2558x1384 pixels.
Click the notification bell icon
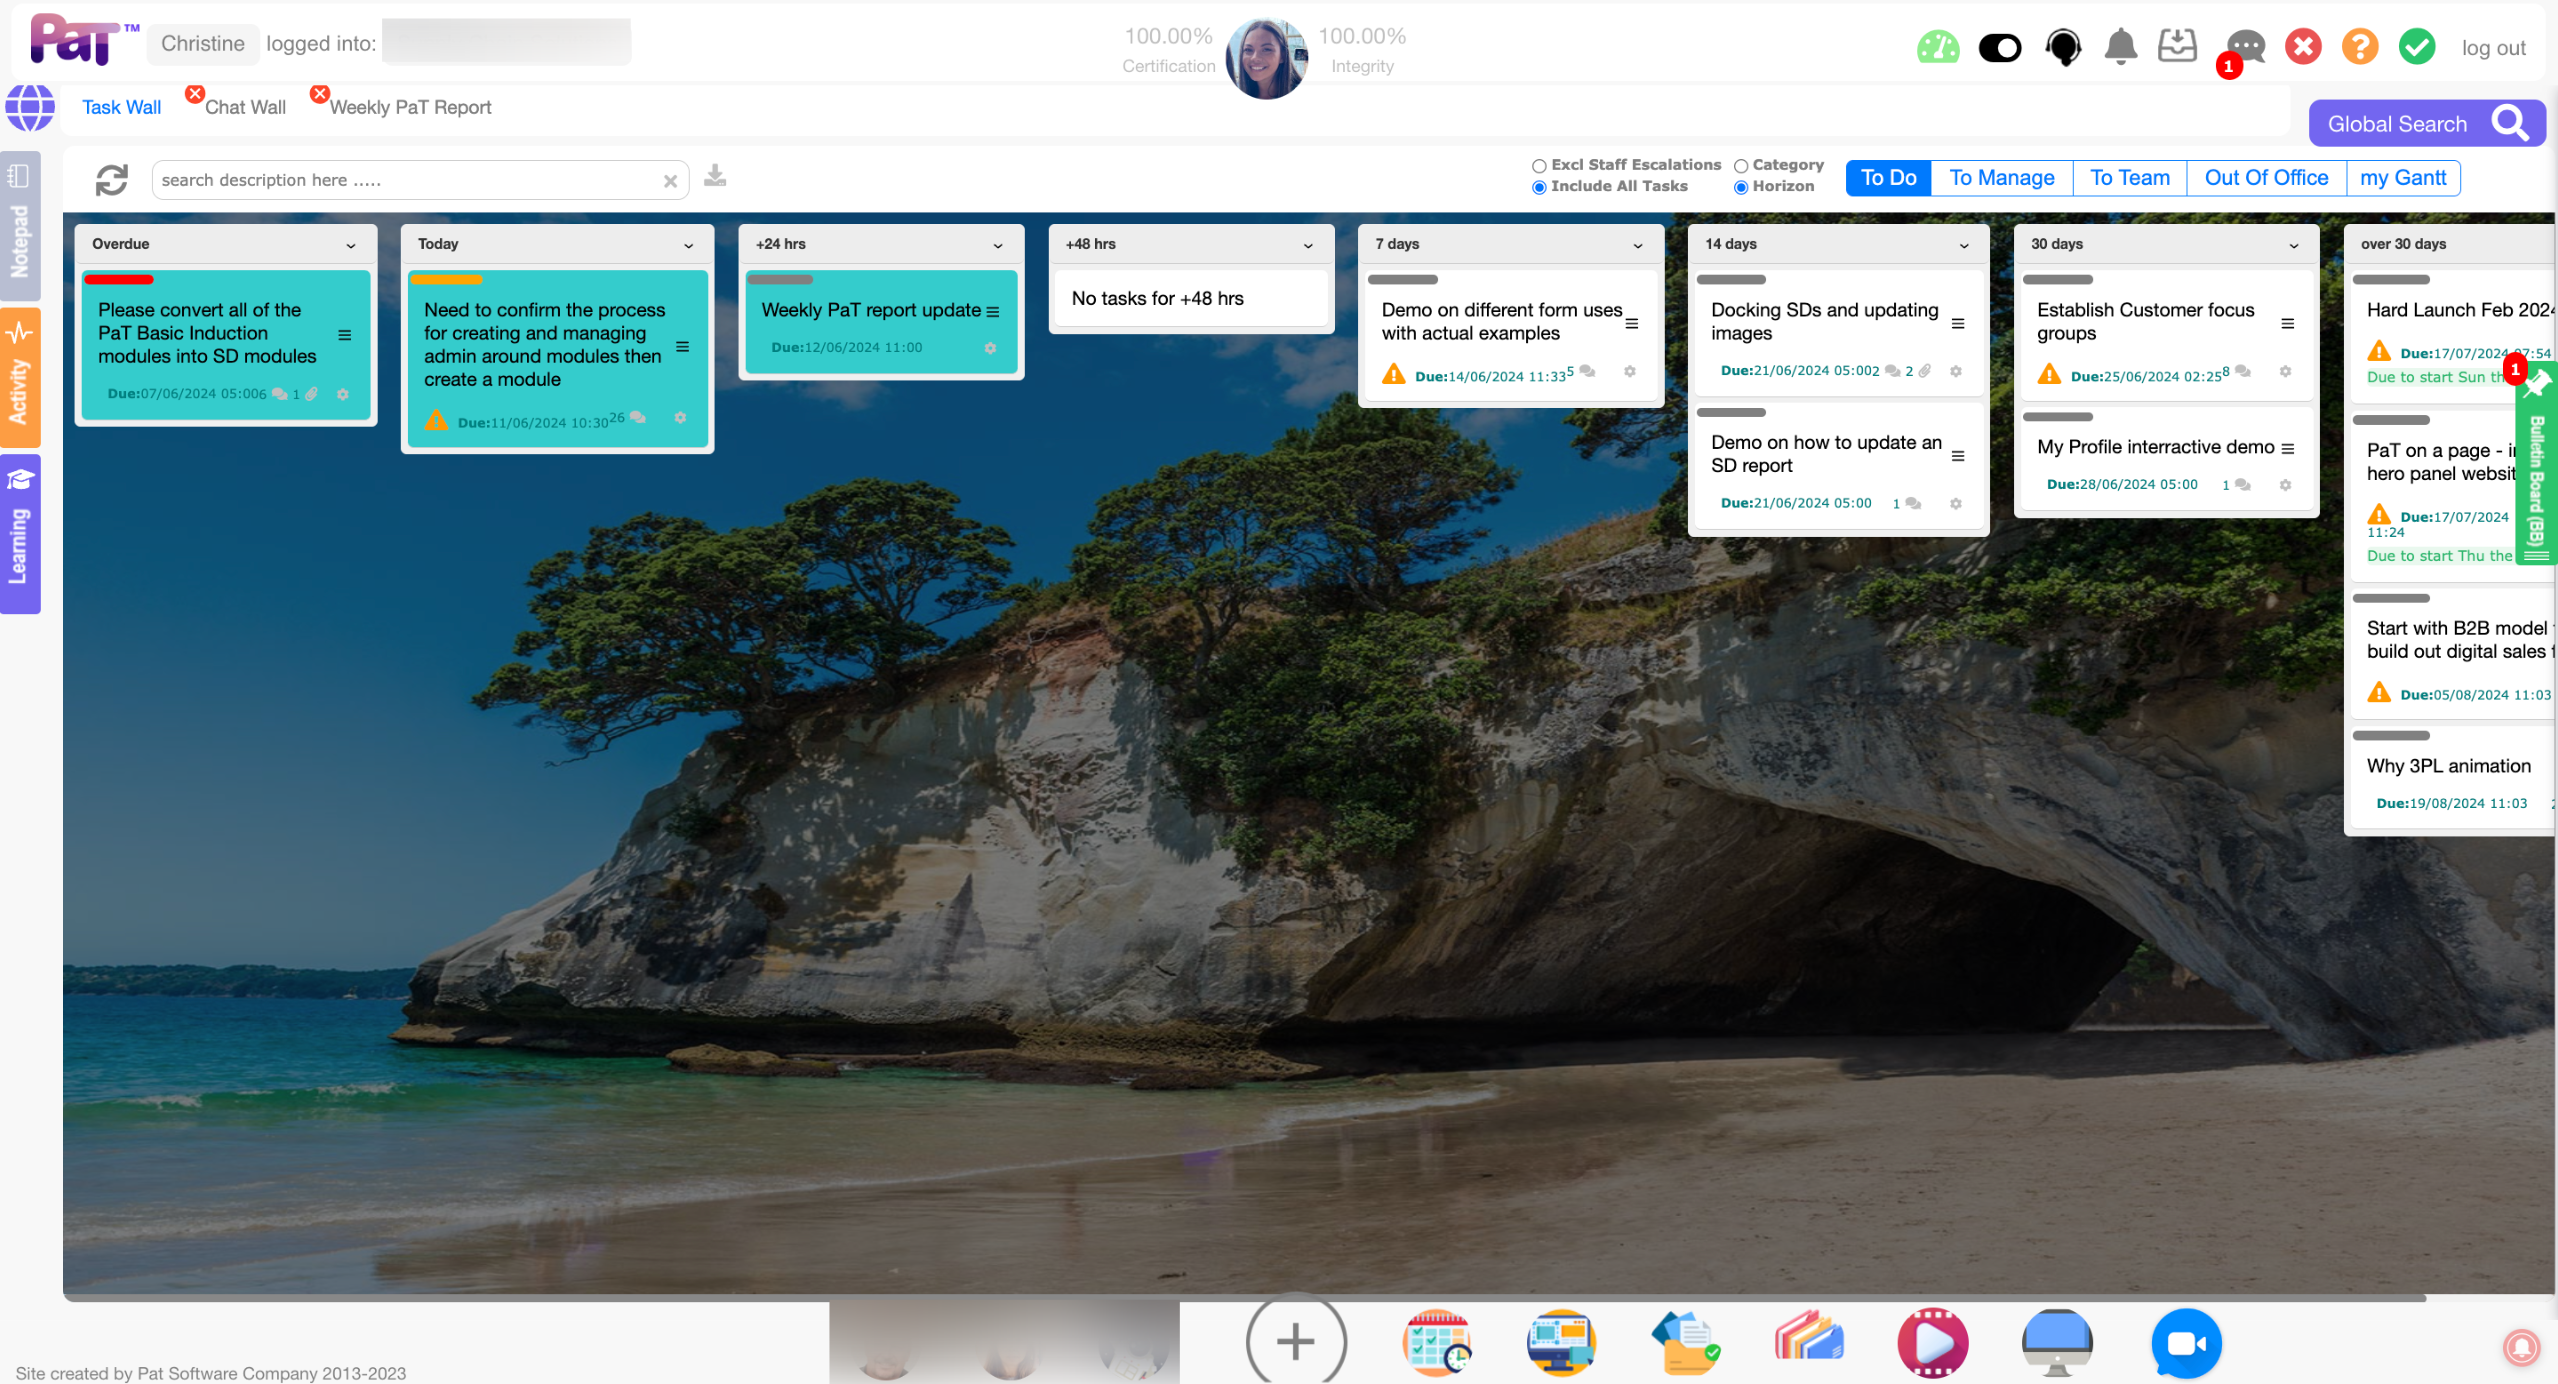[x=2120, y=47]
